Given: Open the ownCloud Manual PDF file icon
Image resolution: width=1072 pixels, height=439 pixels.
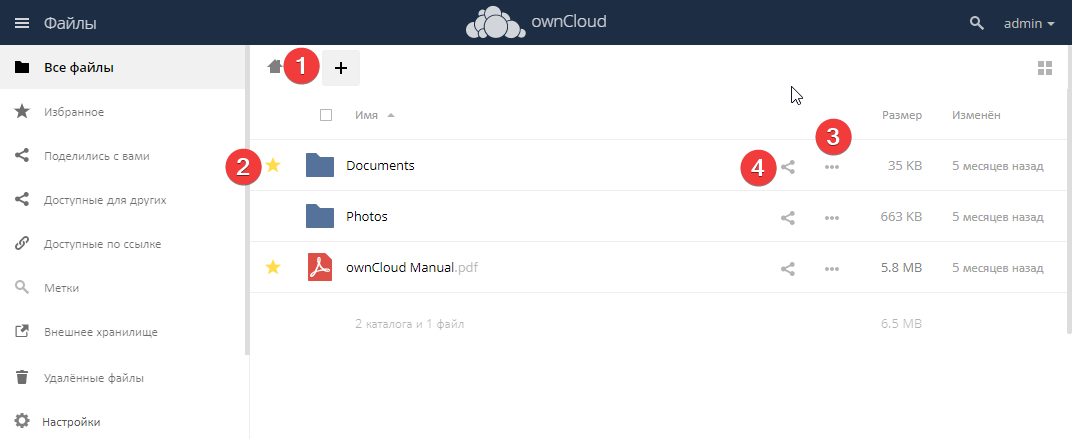Looking at the screenshot, I should coord(319,267).
